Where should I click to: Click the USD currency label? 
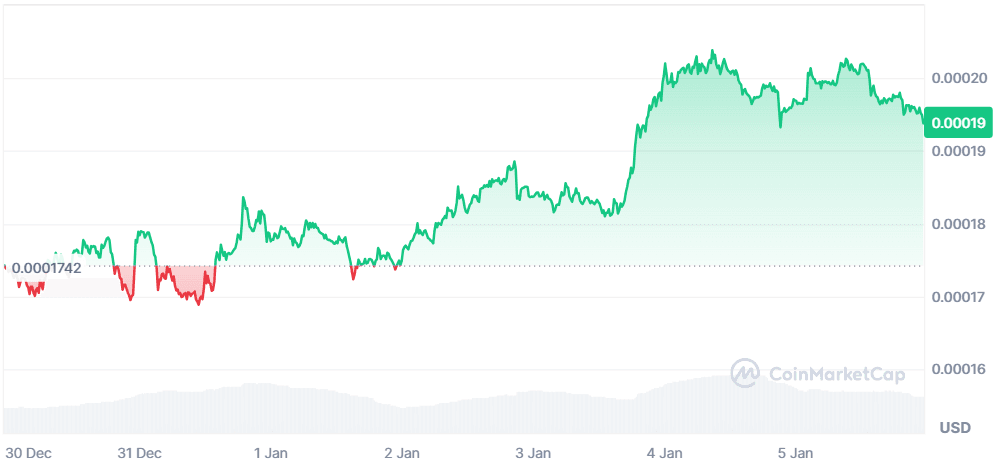point(955,428)
